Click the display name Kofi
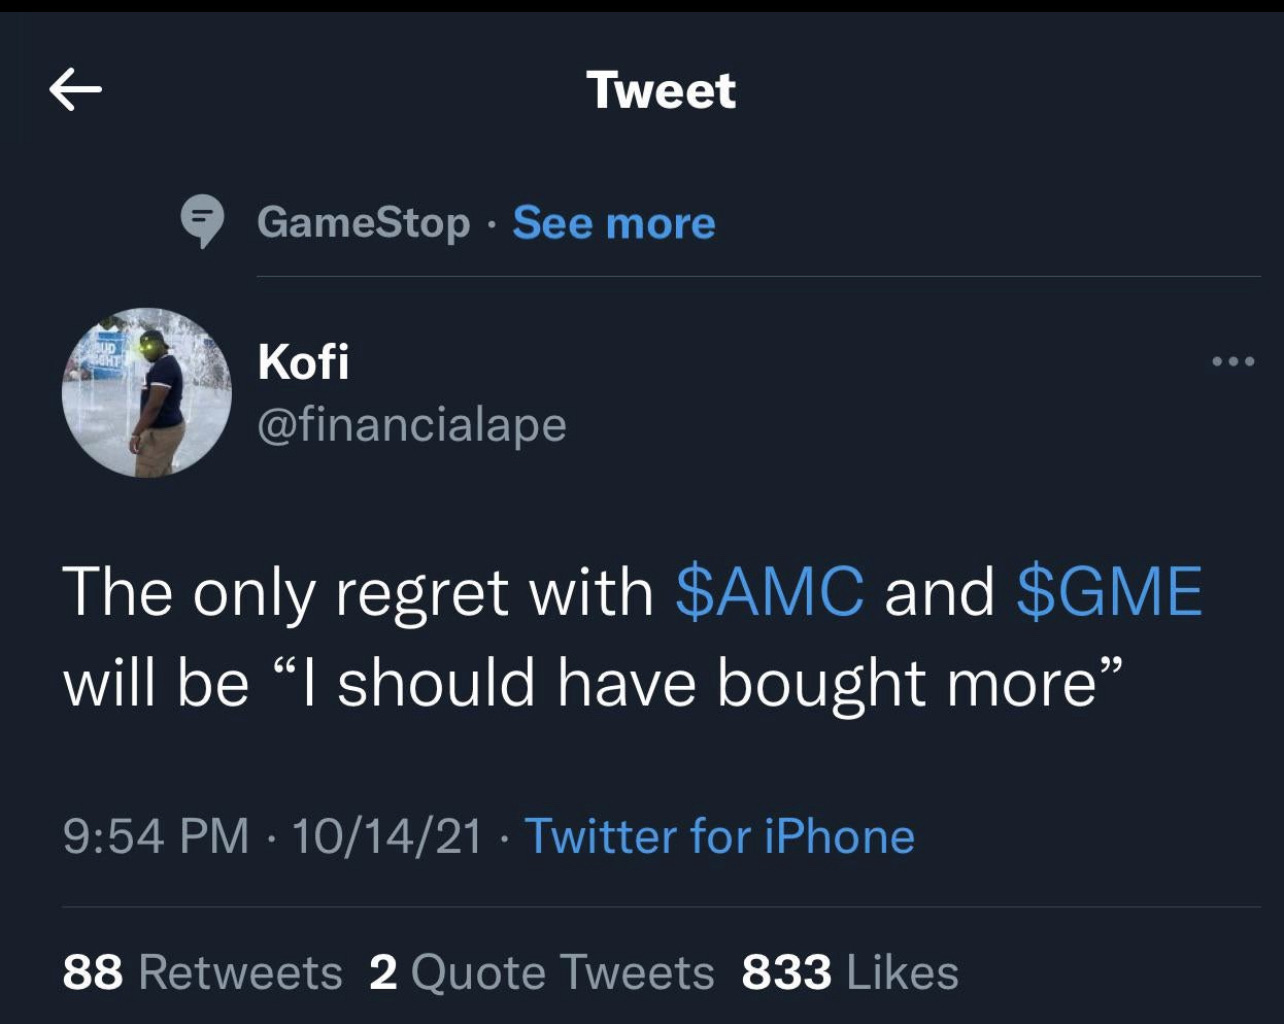 pyautogui.click(x=303, y=361)
